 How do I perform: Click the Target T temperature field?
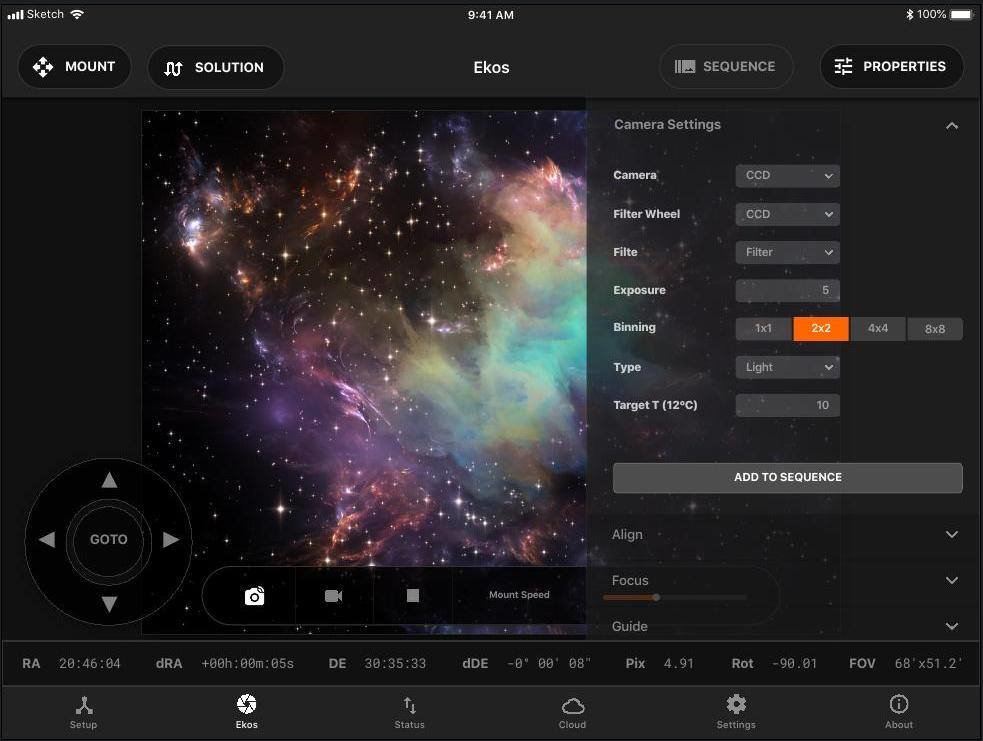(787, 406)
